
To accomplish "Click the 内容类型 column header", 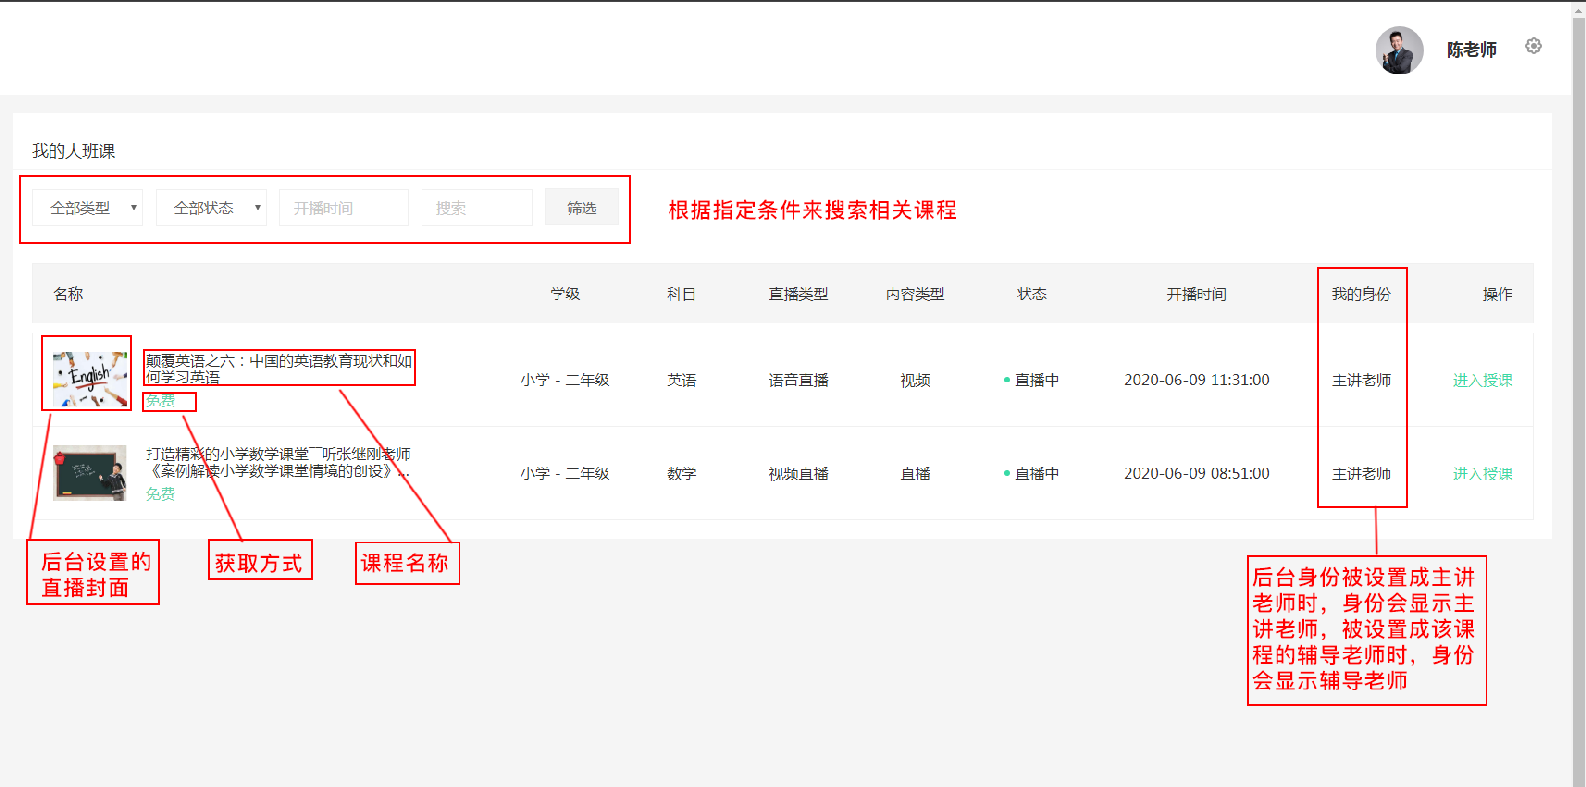I will (915, 294).
